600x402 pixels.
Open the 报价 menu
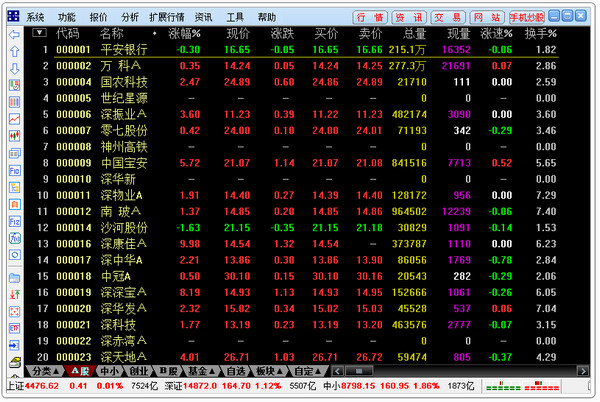[x=98, y=17]
